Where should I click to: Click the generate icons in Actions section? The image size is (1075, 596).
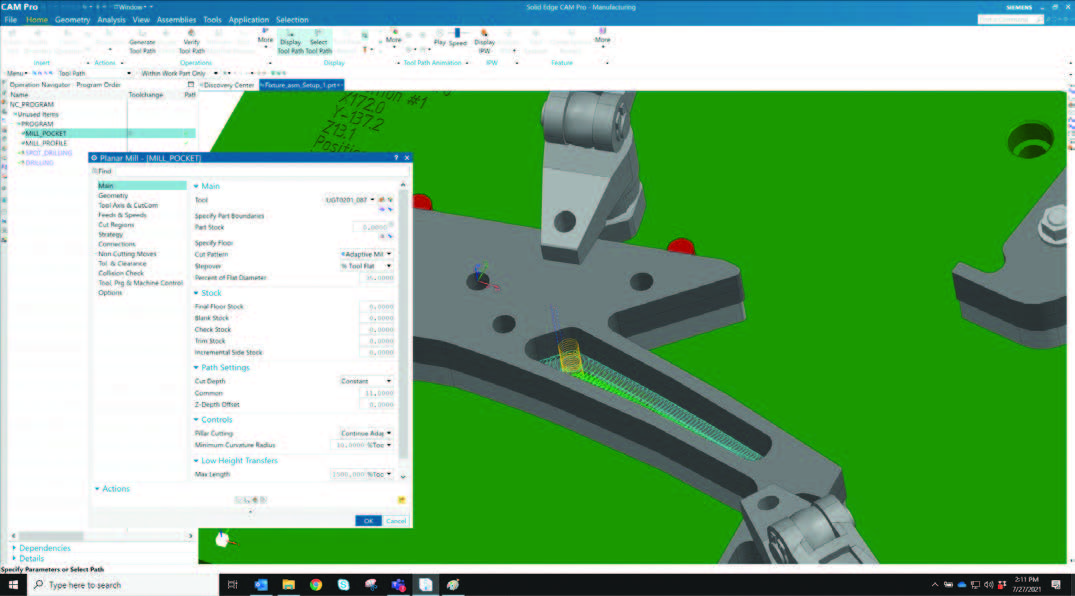point(250,500)
